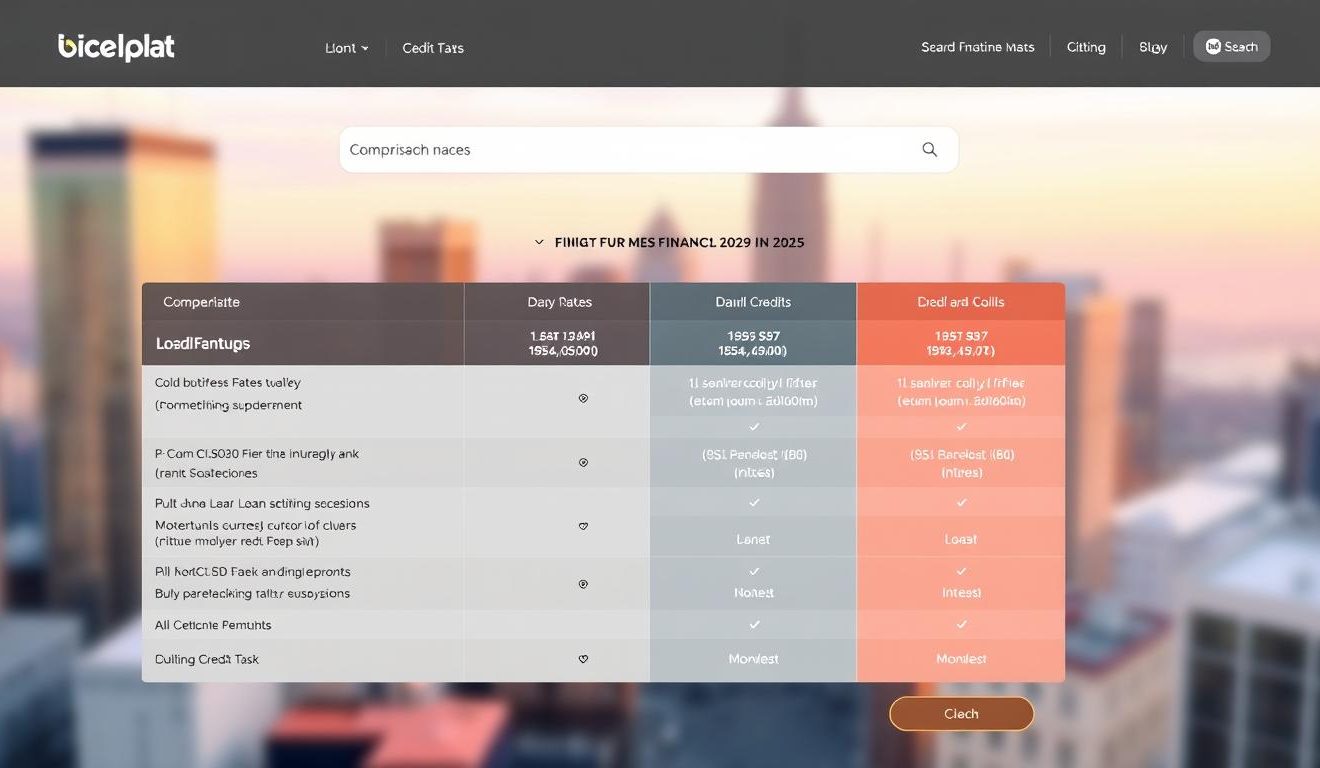Image resolution: width=1320 pixels, height=768 pixels.
Task: Click Dedl ard Colits checkmark for All Cetichte Pemuhts
Action: (x=961, y=624)
